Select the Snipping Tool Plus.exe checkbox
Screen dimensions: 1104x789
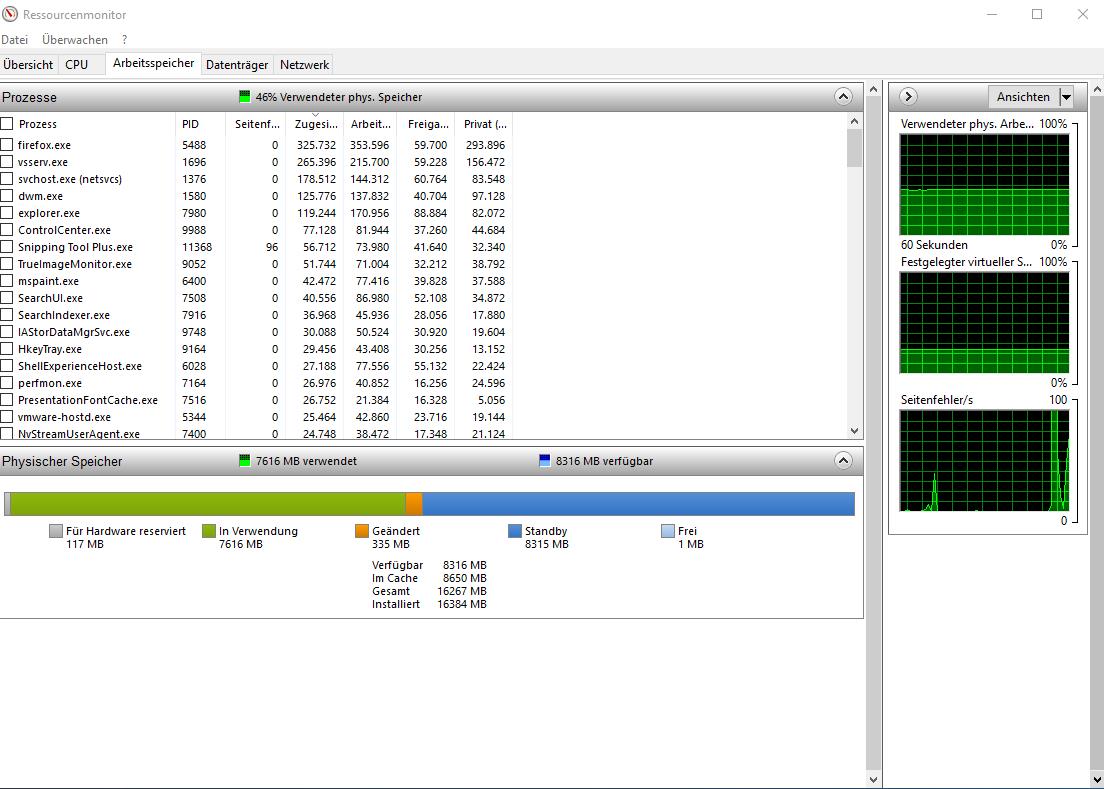point(7,246)
